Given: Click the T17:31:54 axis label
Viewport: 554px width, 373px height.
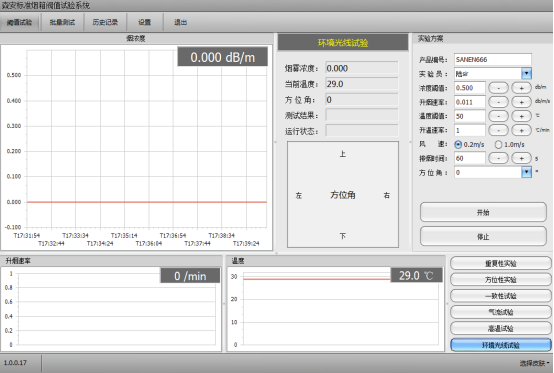Looking at the screenshot, I should point(27,236).
